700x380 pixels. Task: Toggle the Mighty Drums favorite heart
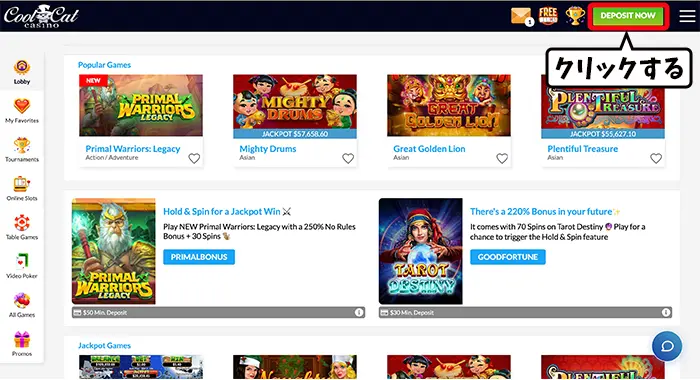348,158
